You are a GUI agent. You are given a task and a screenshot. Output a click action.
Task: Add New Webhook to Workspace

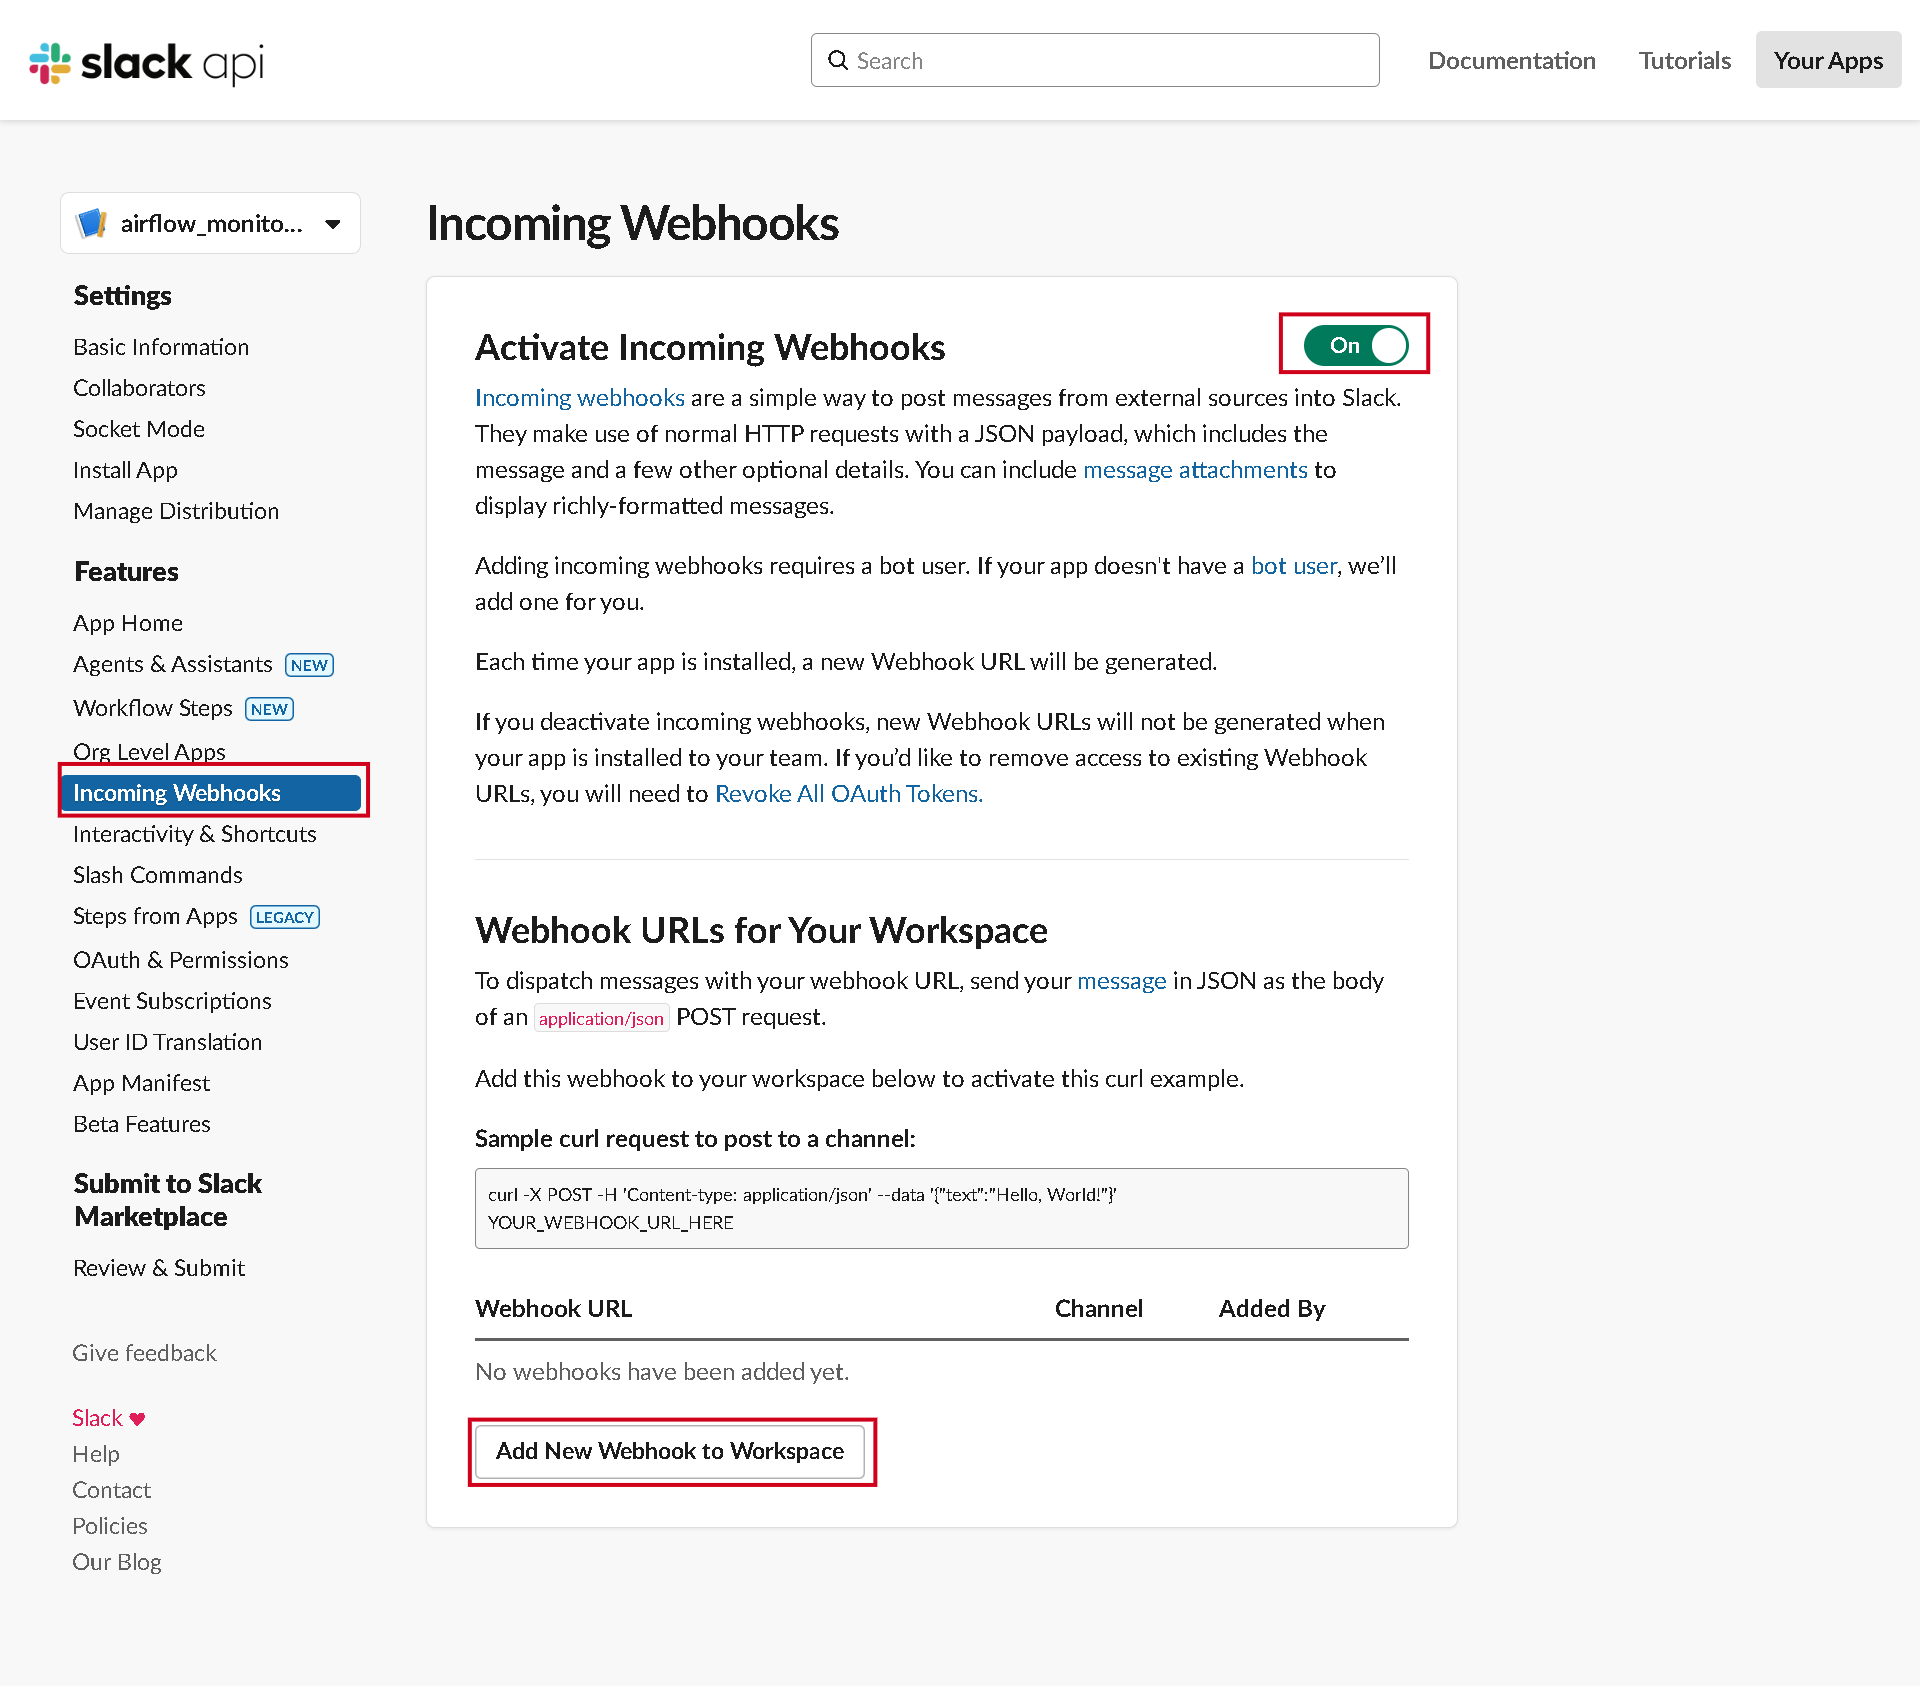(670, 1451)
